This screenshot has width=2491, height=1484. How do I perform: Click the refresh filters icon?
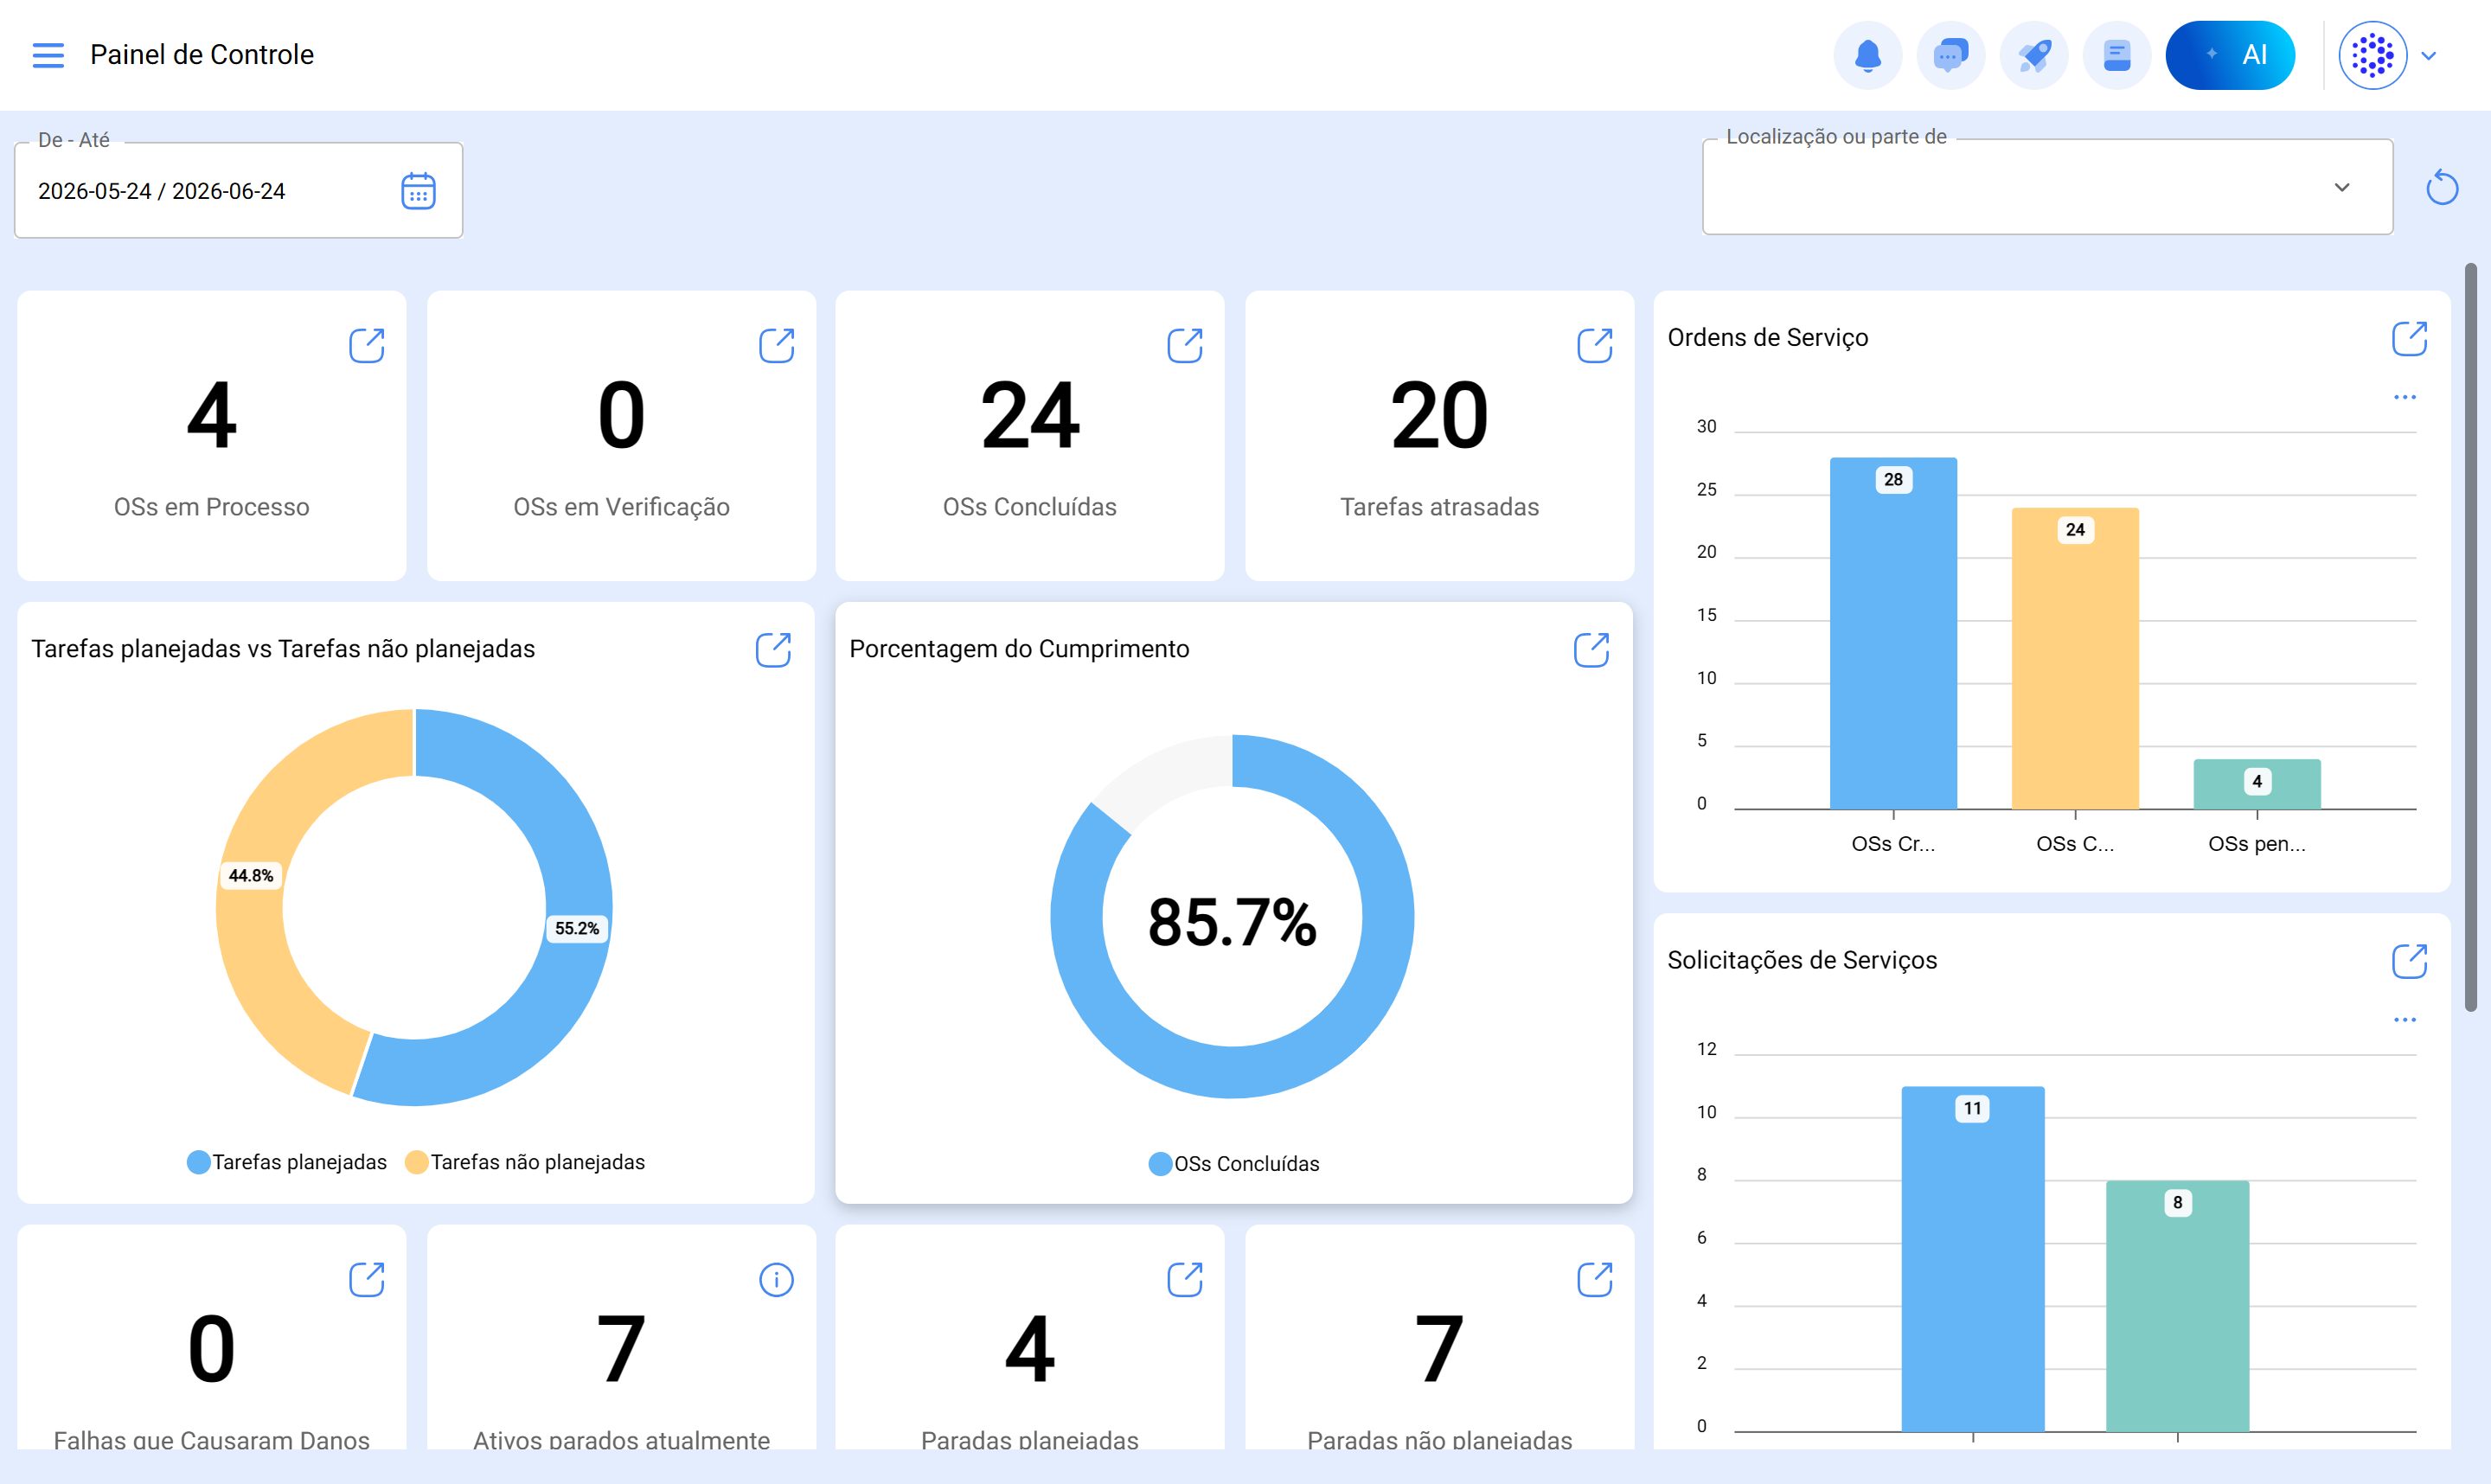click(x=2441, y=187)
